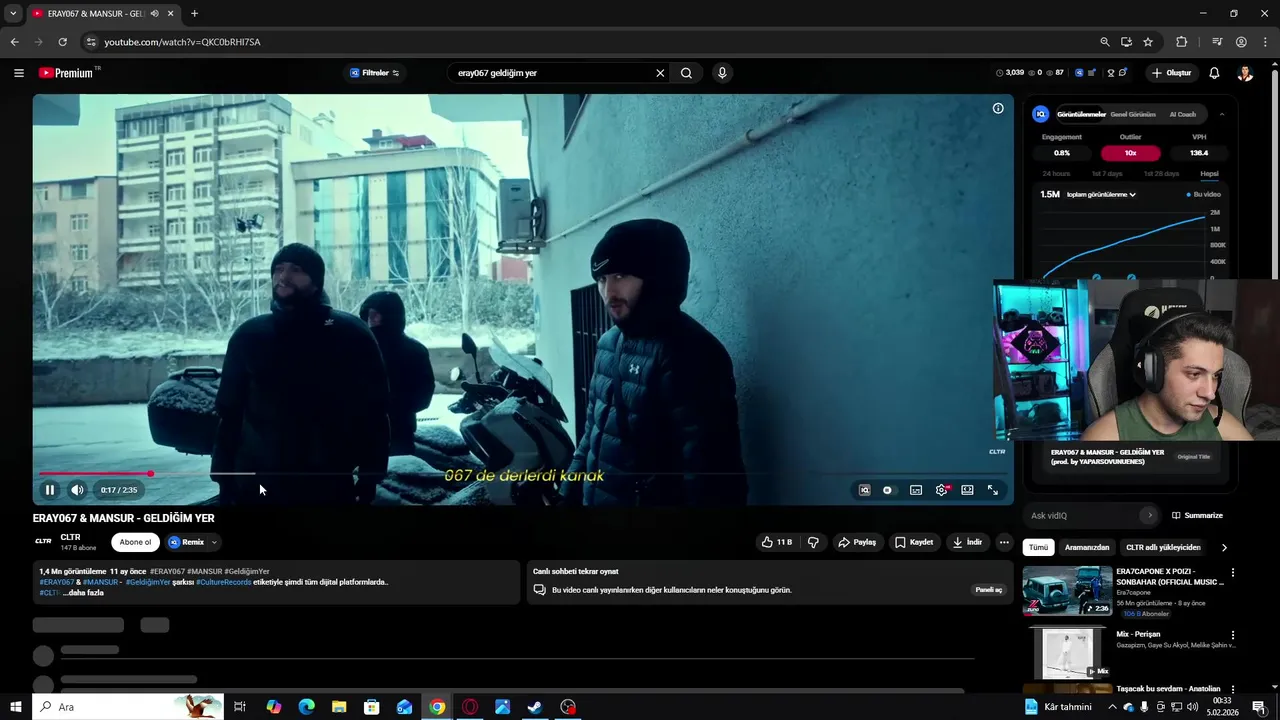The width and height of the screenshot is (1280, 720).
Task: Show more chips with right arrow
Action: point(1224,547)
